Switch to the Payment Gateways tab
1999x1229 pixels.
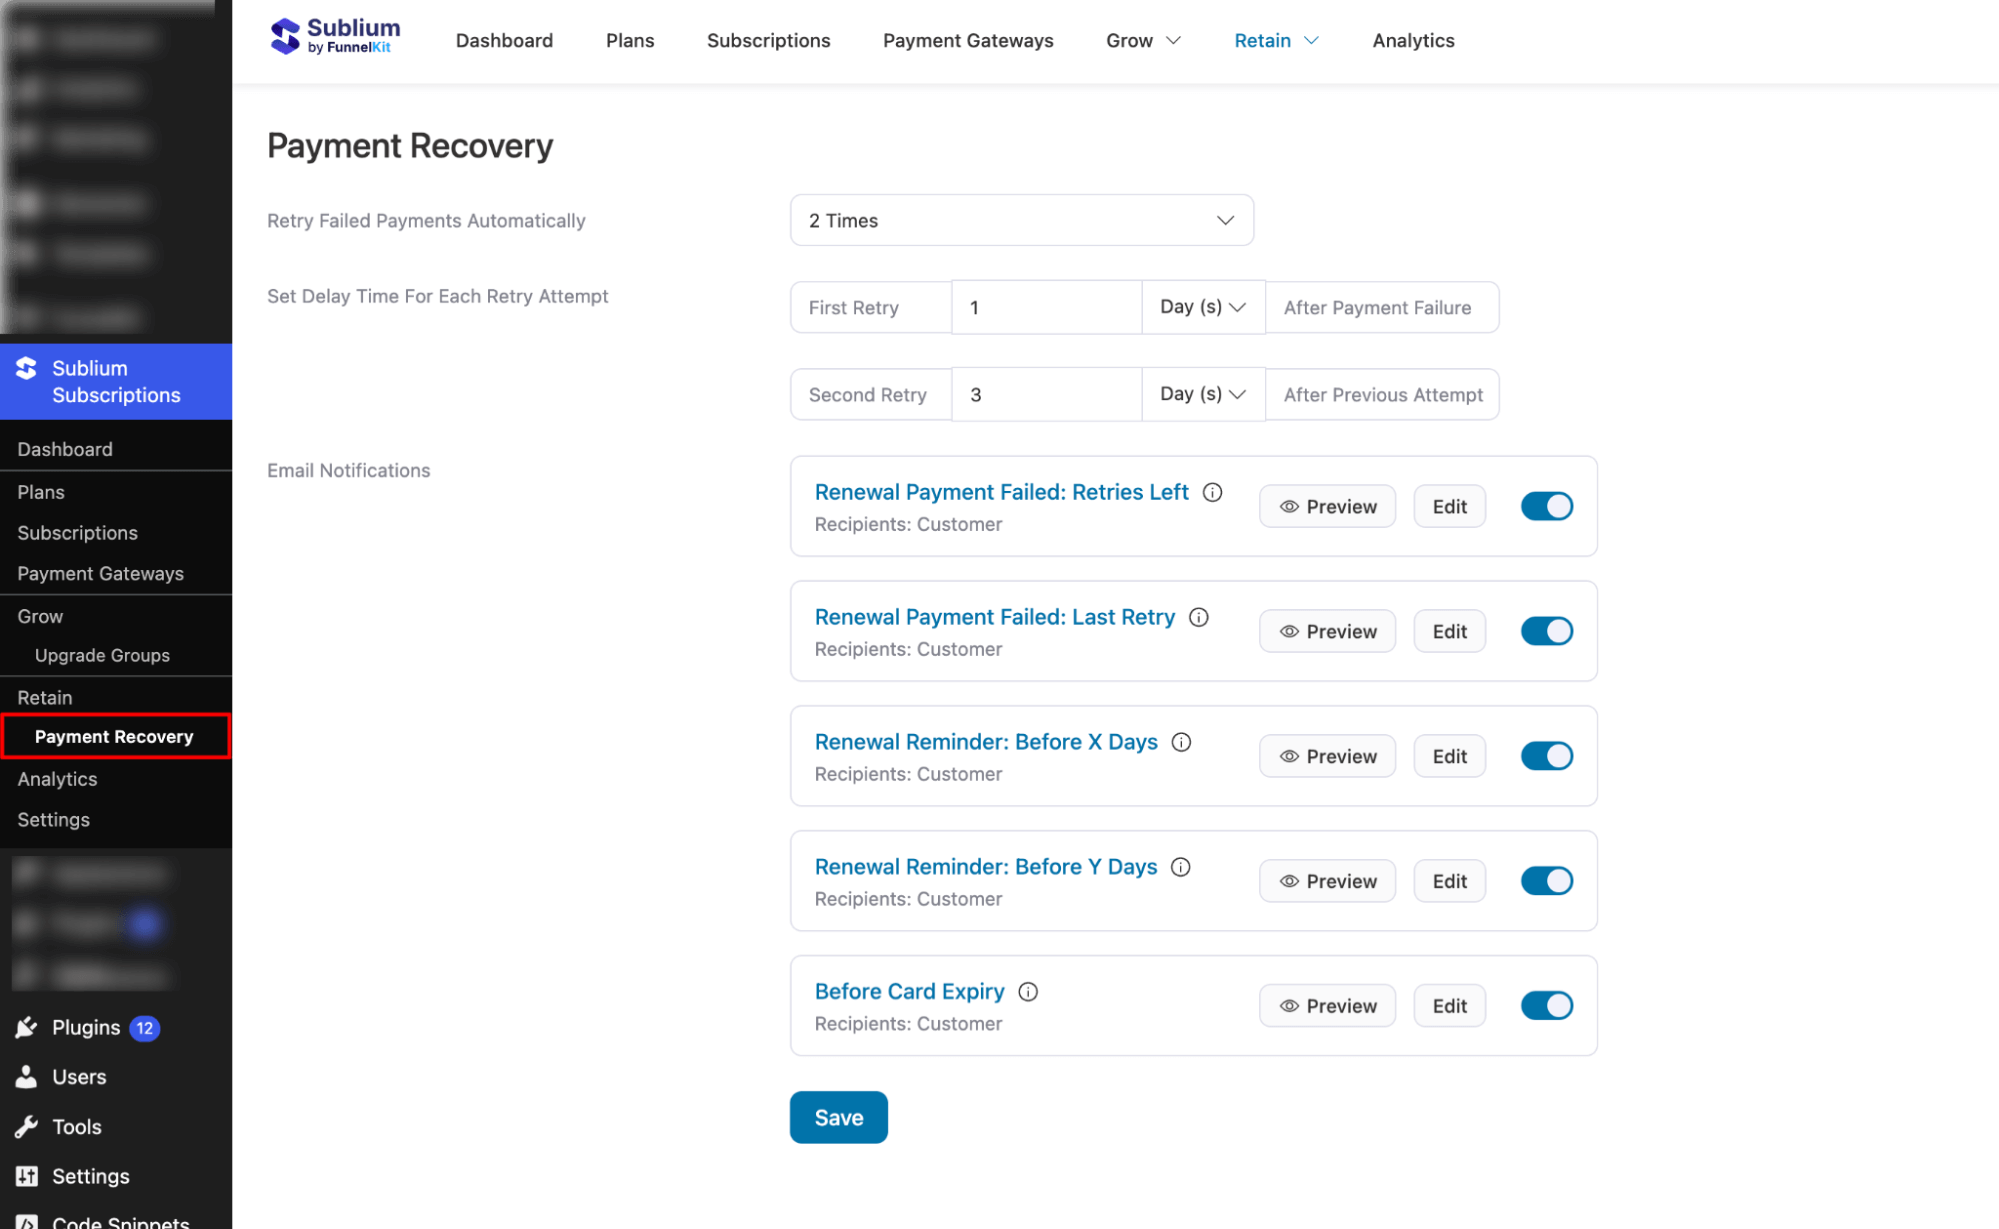967,40
